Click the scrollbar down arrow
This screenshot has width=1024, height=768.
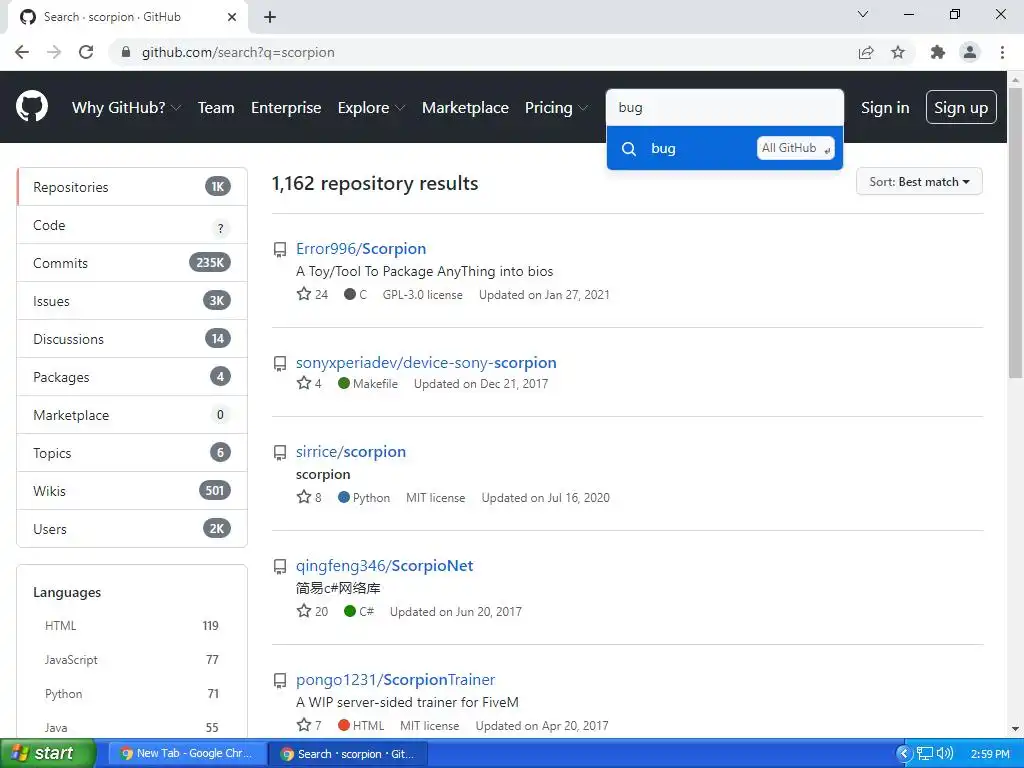click(x=1015, y=729)
